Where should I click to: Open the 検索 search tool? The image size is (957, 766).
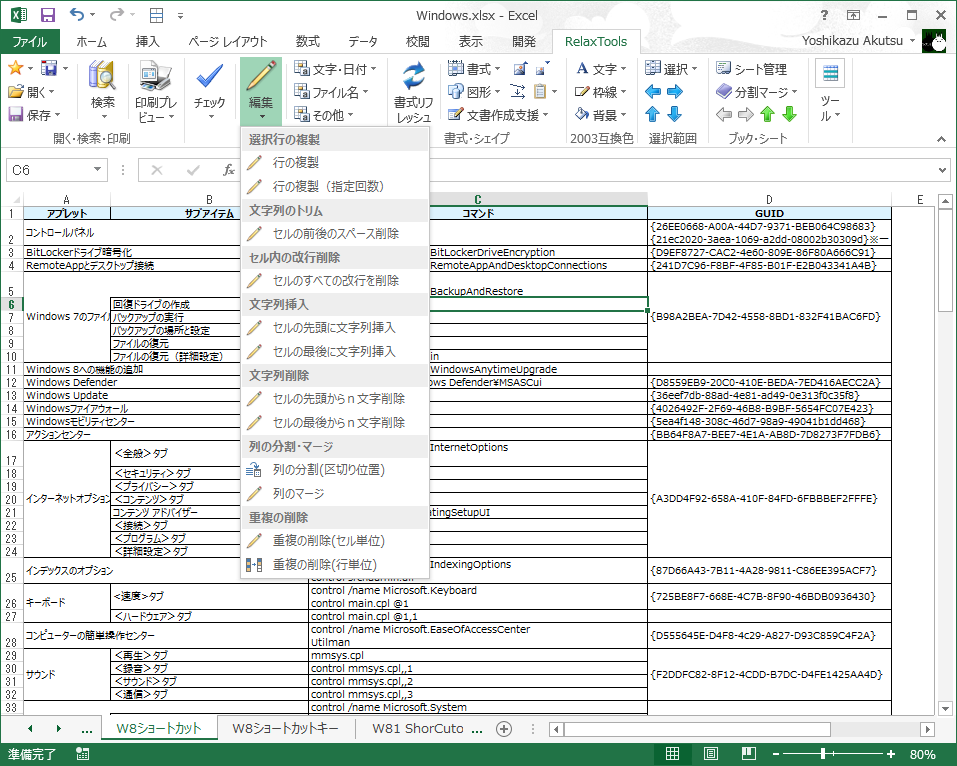pos(103,90)
